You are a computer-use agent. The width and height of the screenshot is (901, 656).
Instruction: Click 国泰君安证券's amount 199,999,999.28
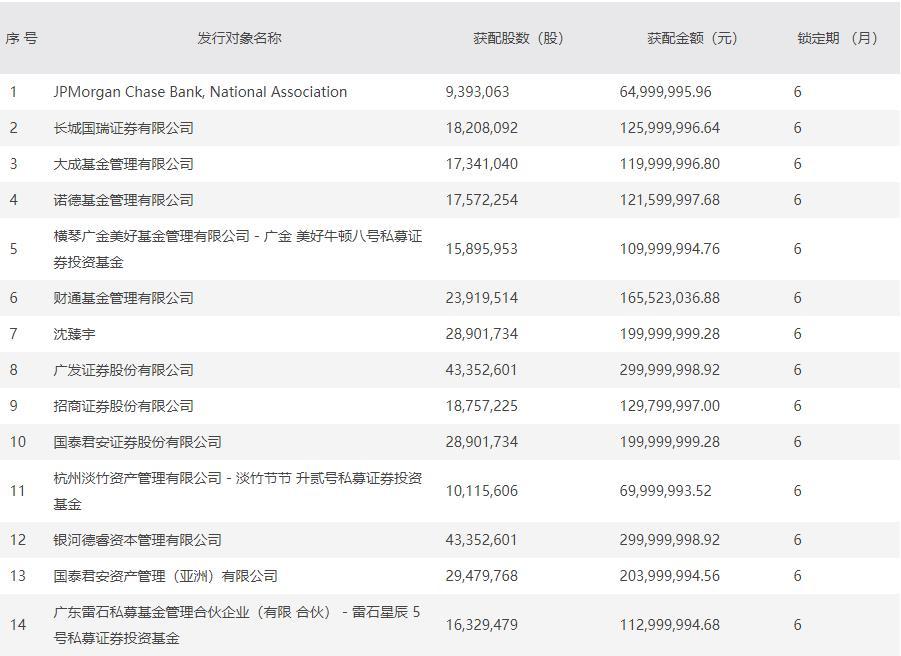(x=669, y=442)
